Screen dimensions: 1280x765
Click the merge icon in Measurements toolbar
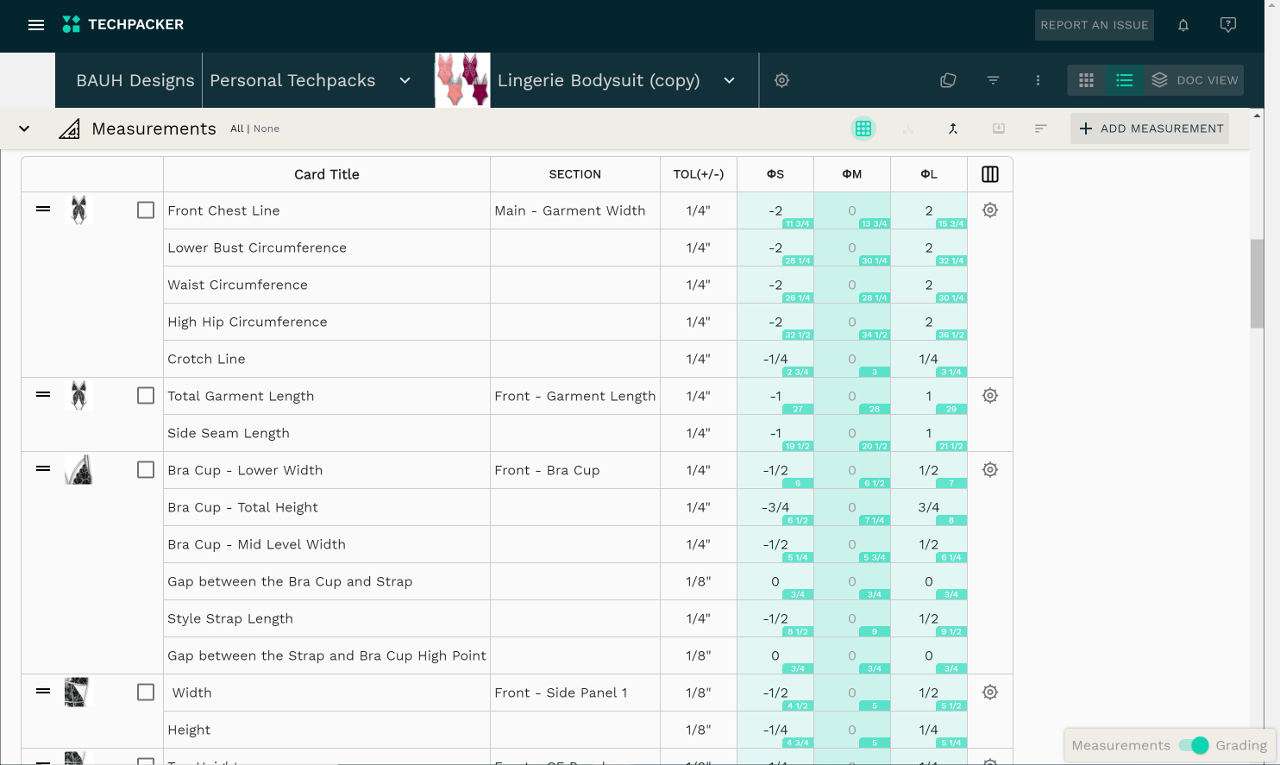coord(953,128)
